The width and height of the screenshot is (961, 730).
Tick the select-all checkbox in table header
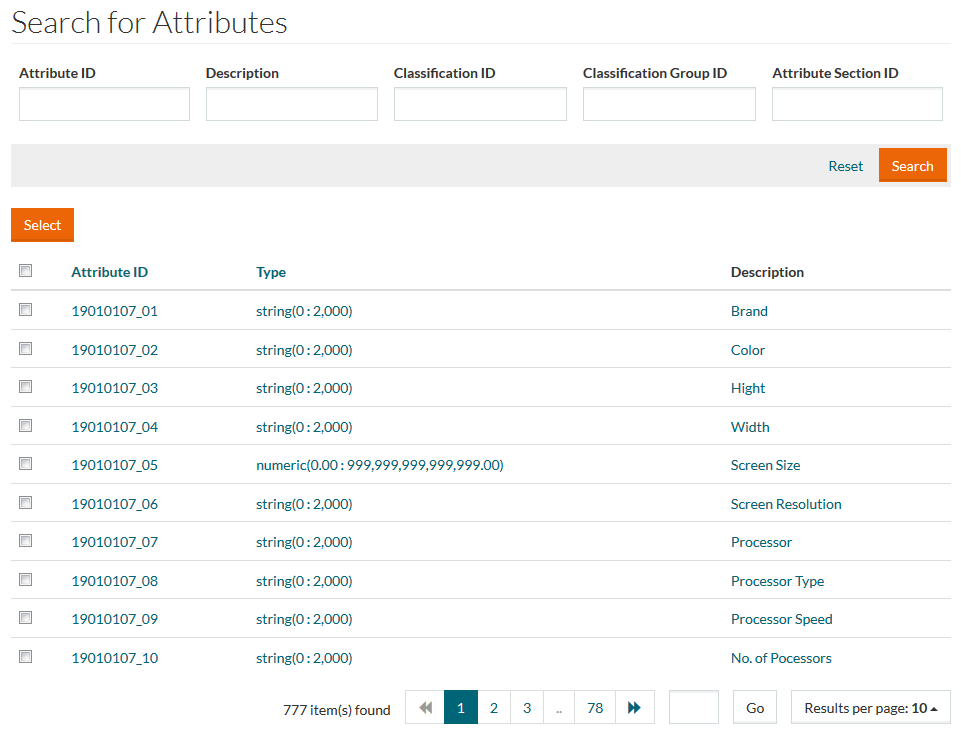[26, 271]
